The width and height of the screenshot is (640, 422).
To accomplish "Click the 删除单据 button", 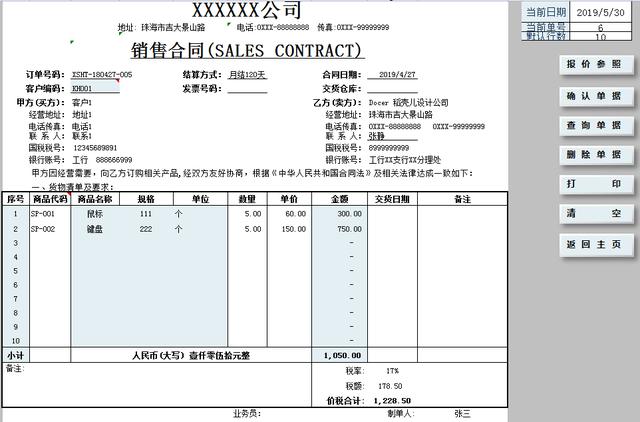I will 596,155.
